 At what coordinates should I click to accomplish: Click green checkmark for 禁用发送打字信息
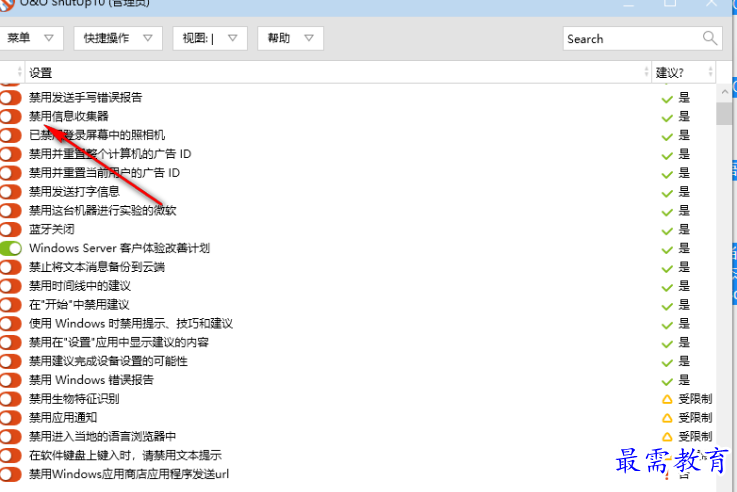pyautogui.click(x=667, y=193)
